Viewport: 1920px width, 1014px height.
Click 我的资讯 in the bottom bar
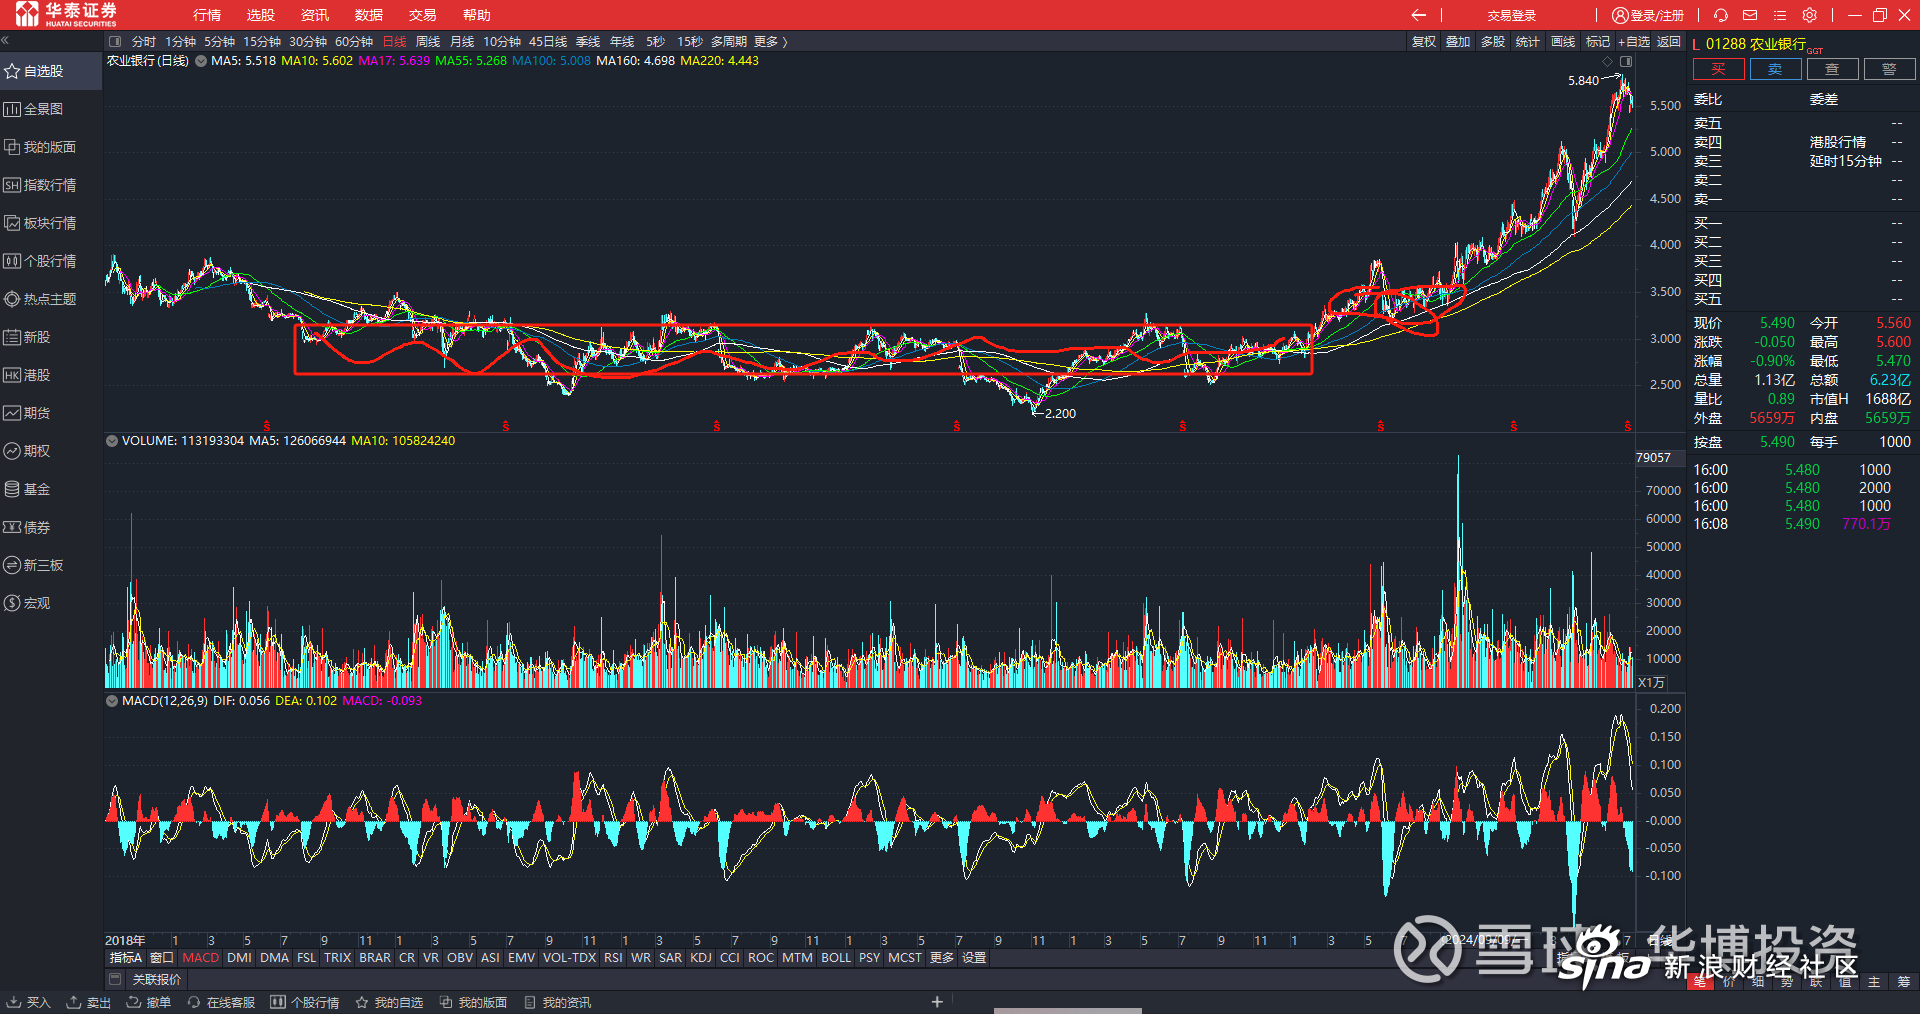click(558, 1002)
